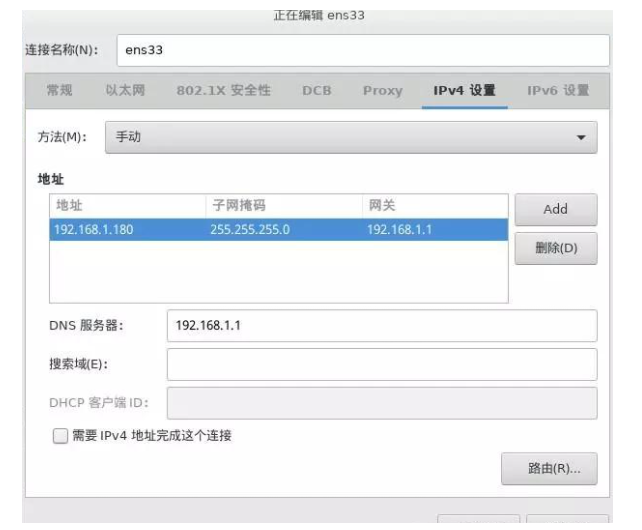The width and height of the screenshot is (642, 530).
Task: Click the gateway cell in the address row
Action: click(x=434, y=229)
